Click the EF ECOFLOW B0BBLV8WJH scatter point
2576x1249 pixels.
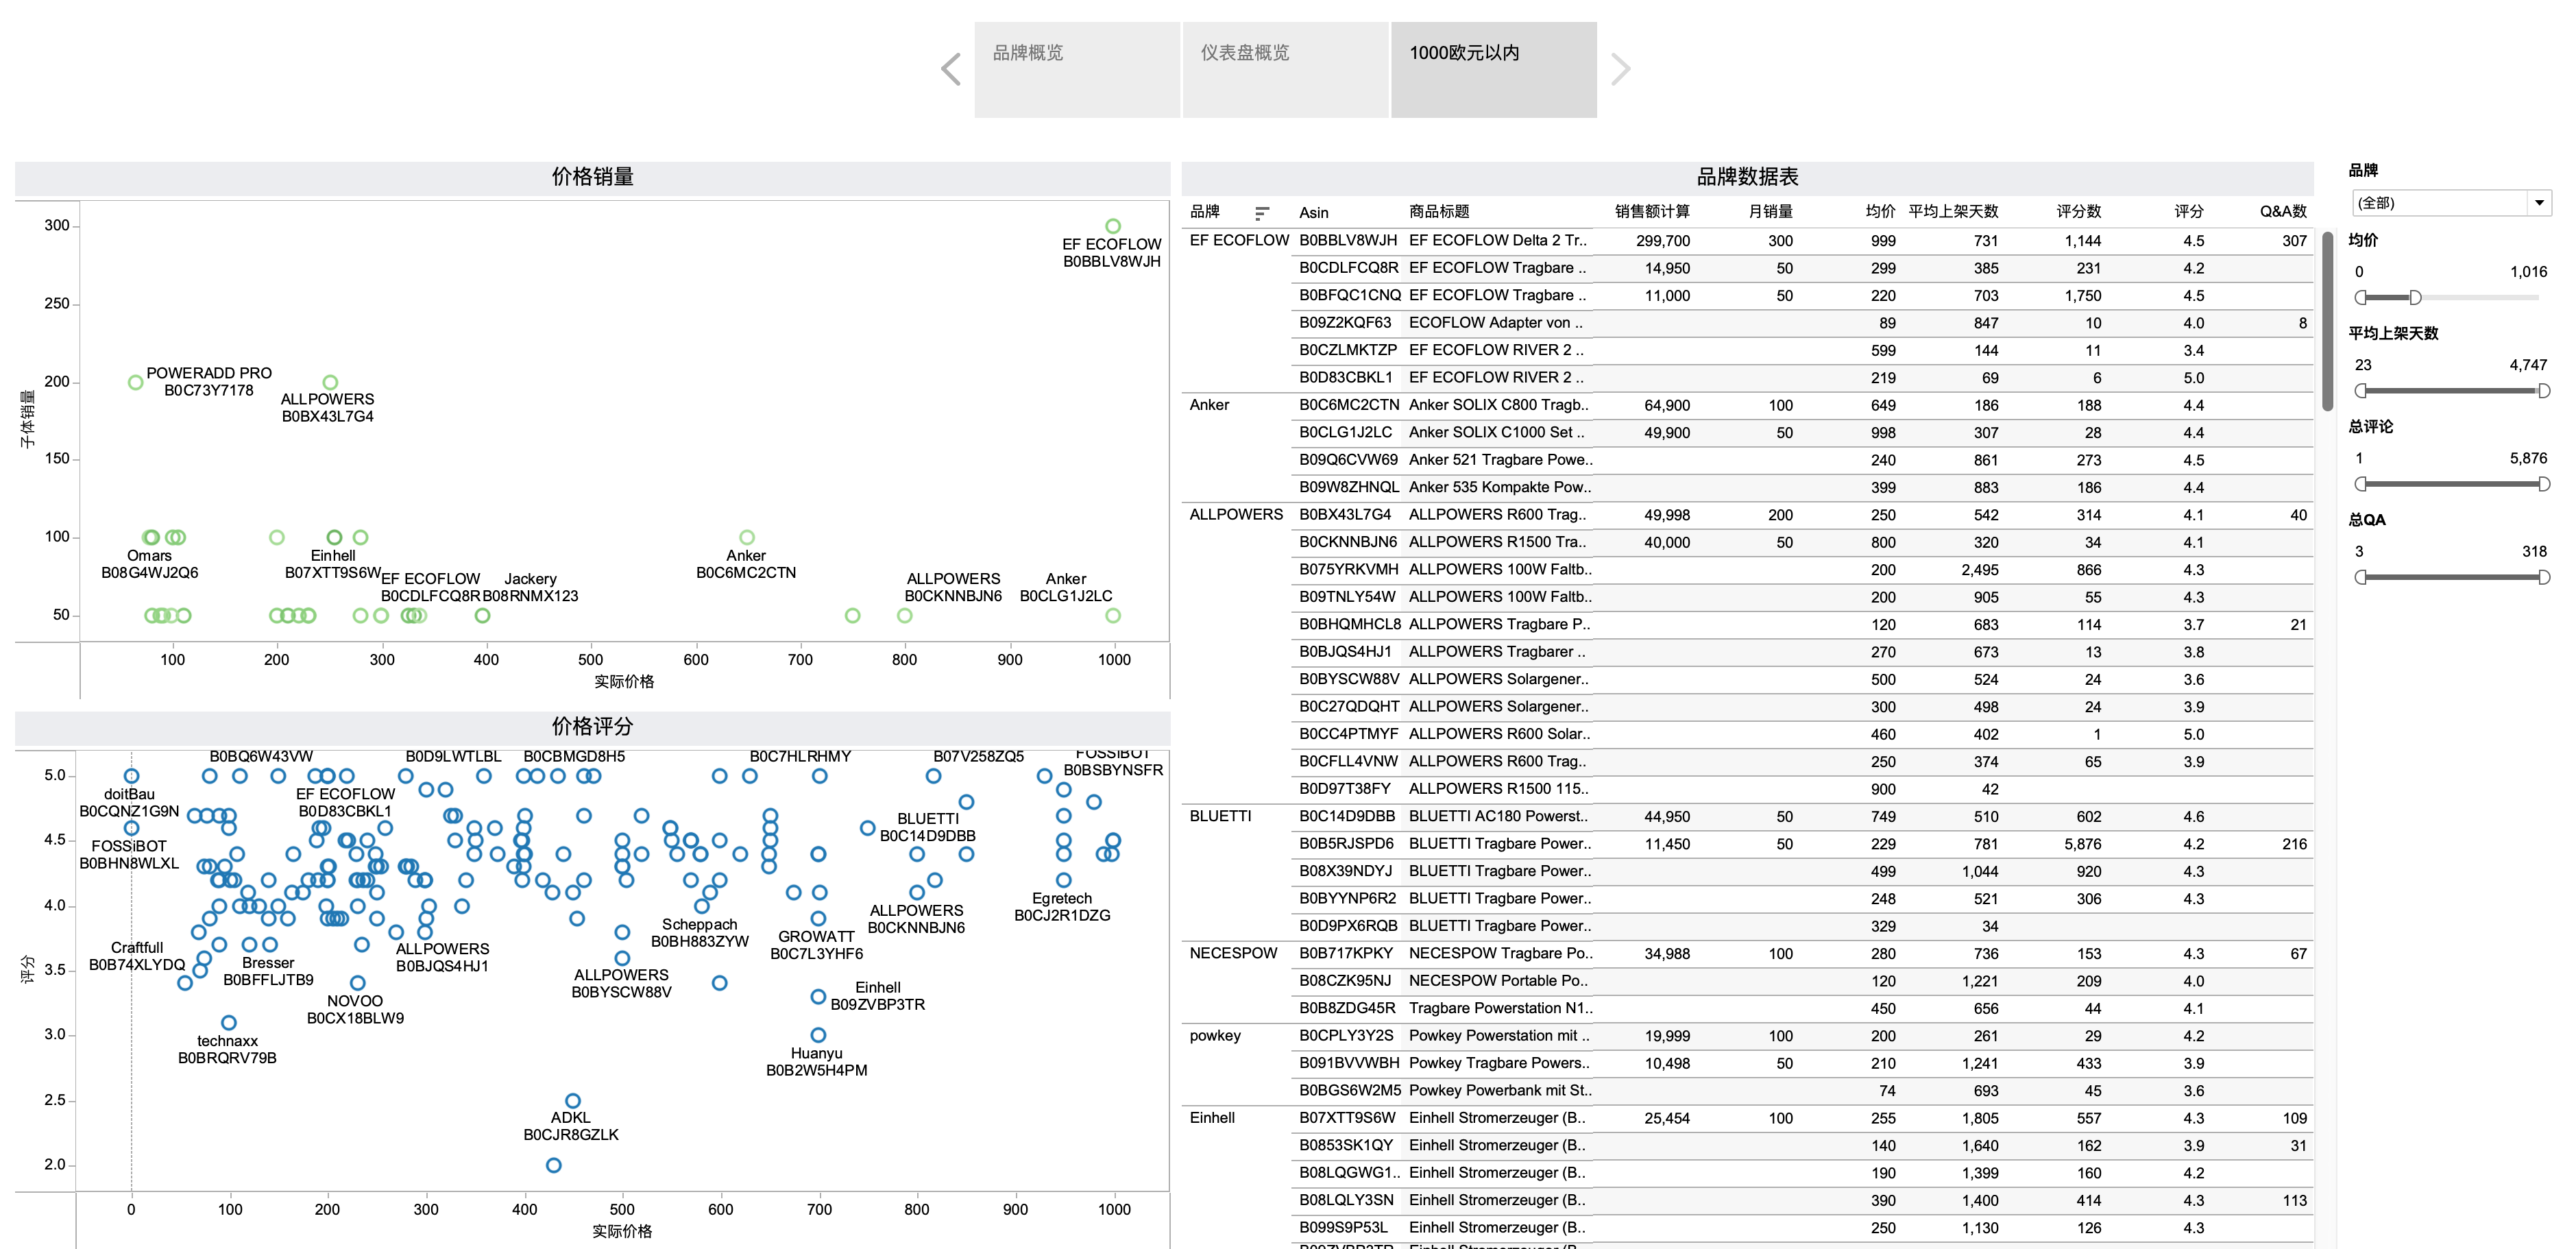coord(1113,226)
